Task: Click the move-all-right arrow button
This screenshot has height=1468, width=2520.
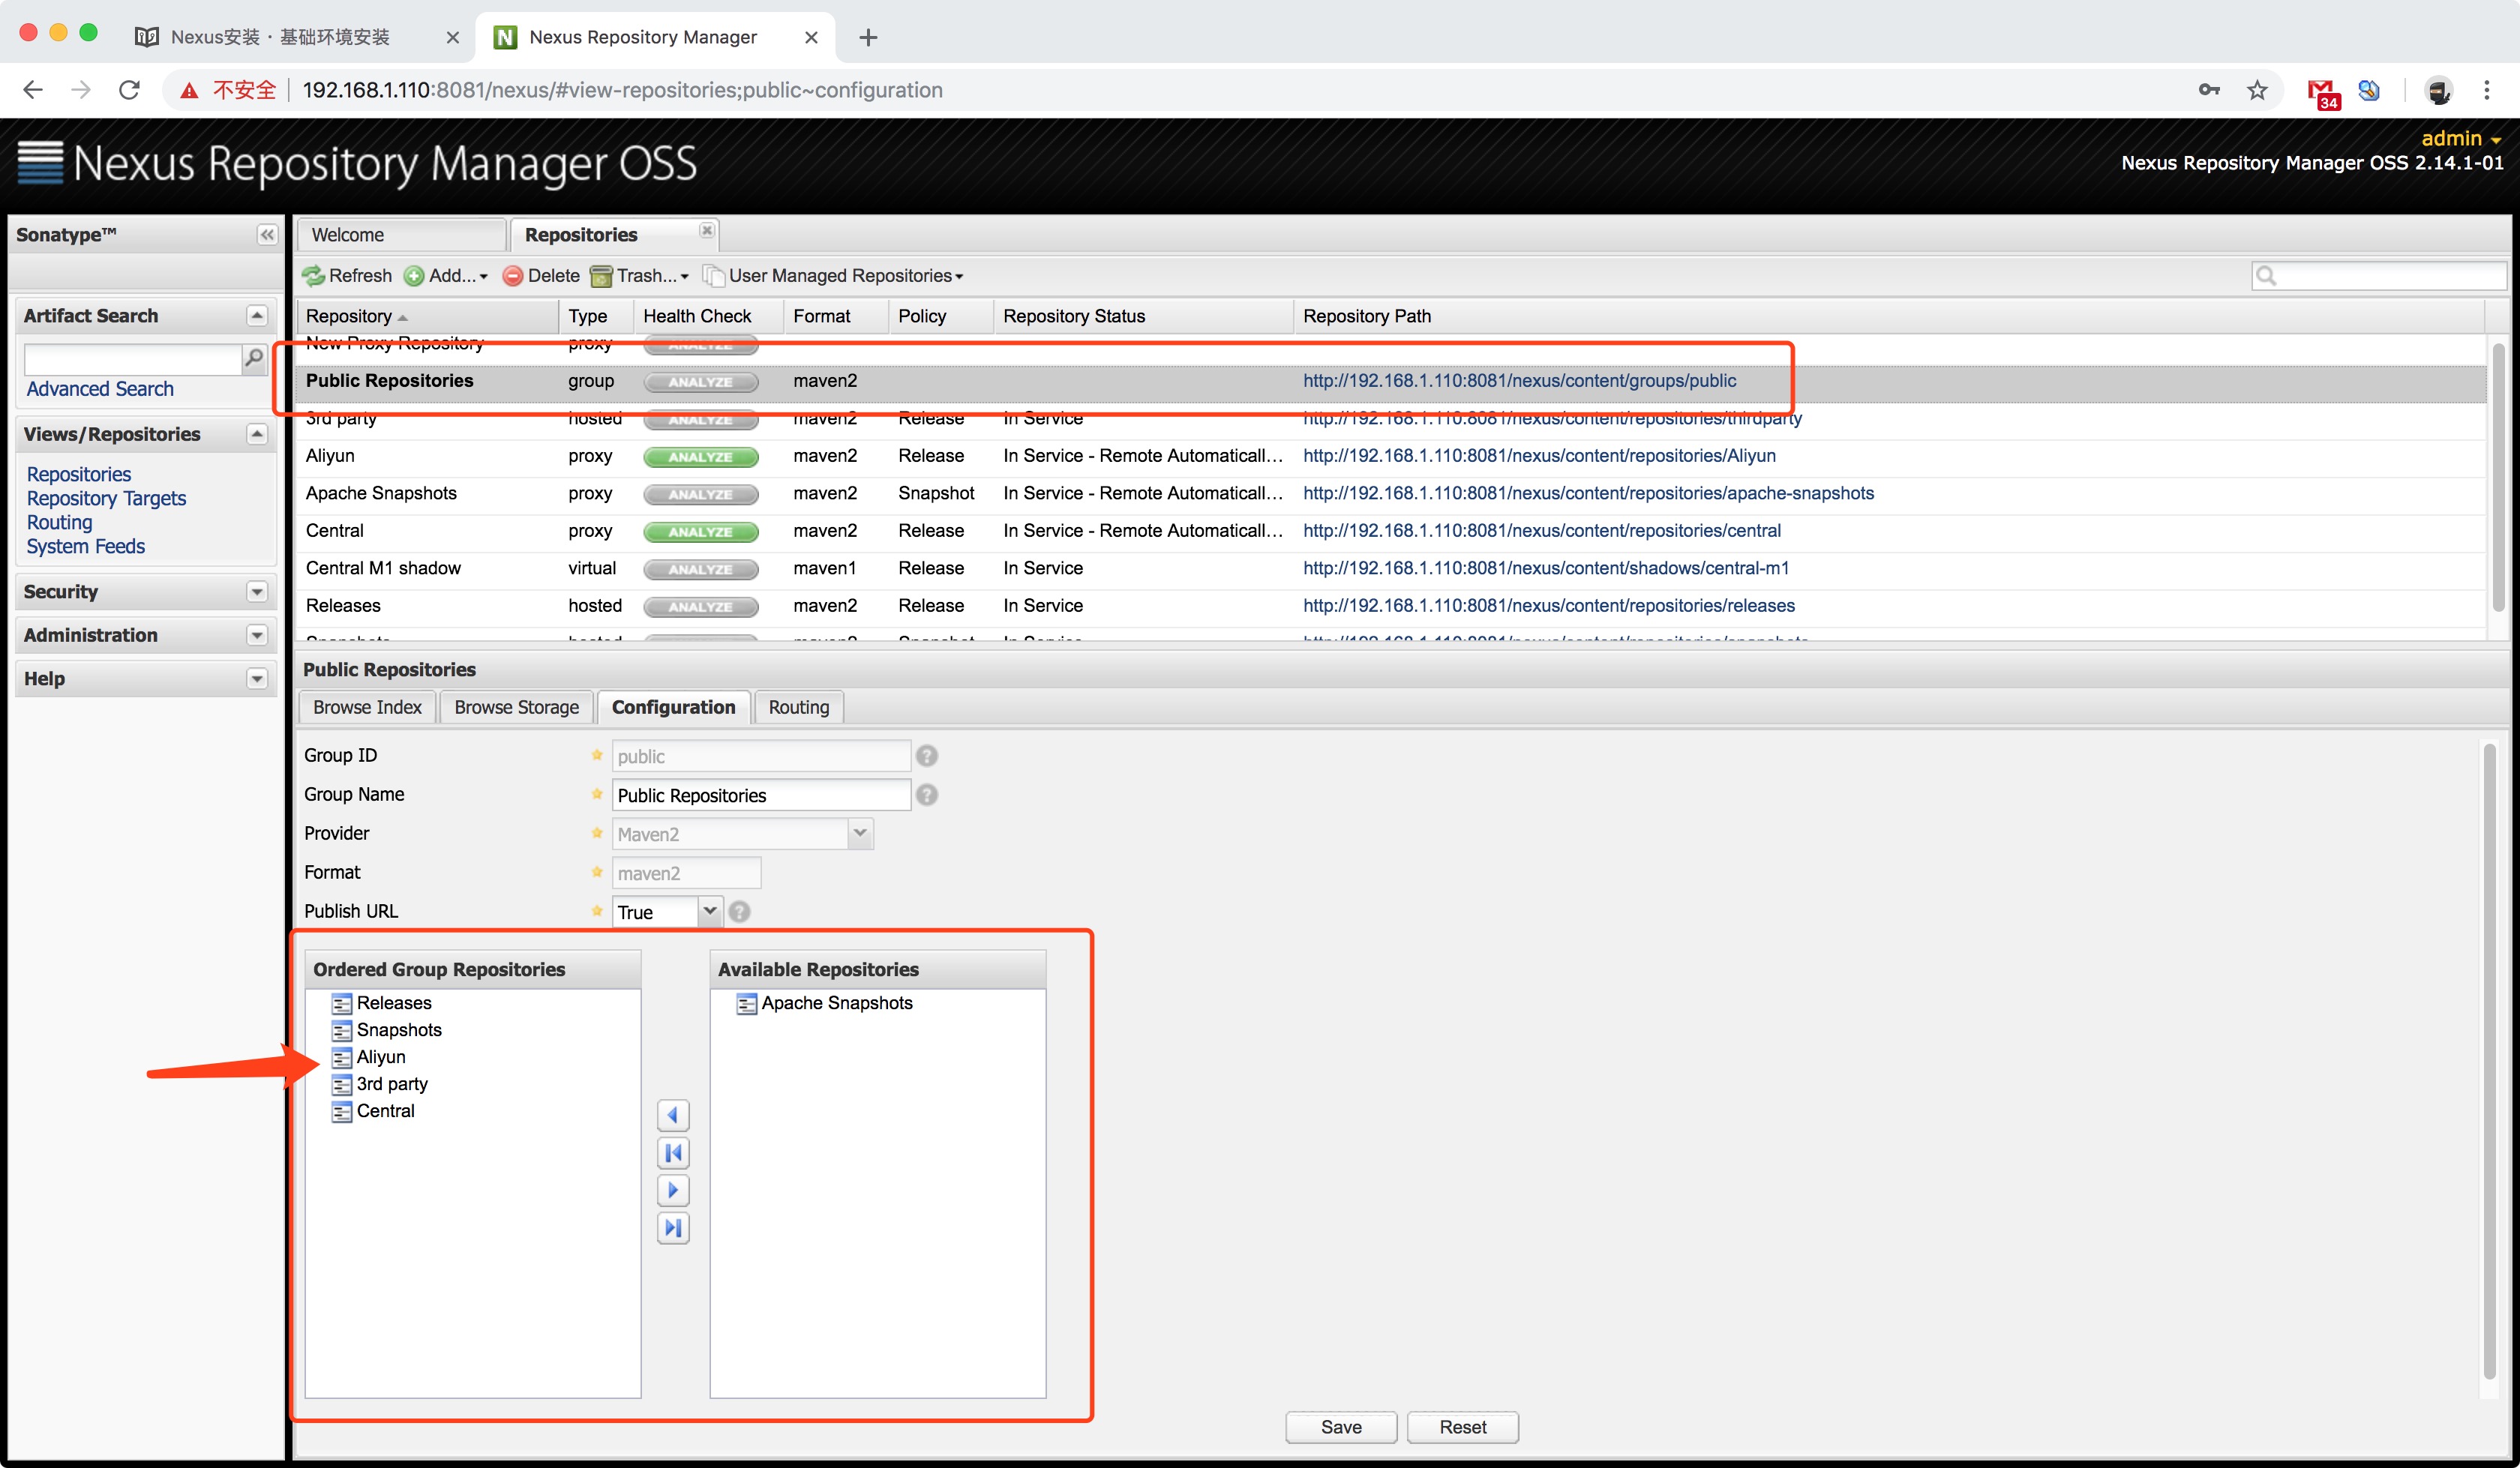Action: [x=673, y=1228]
